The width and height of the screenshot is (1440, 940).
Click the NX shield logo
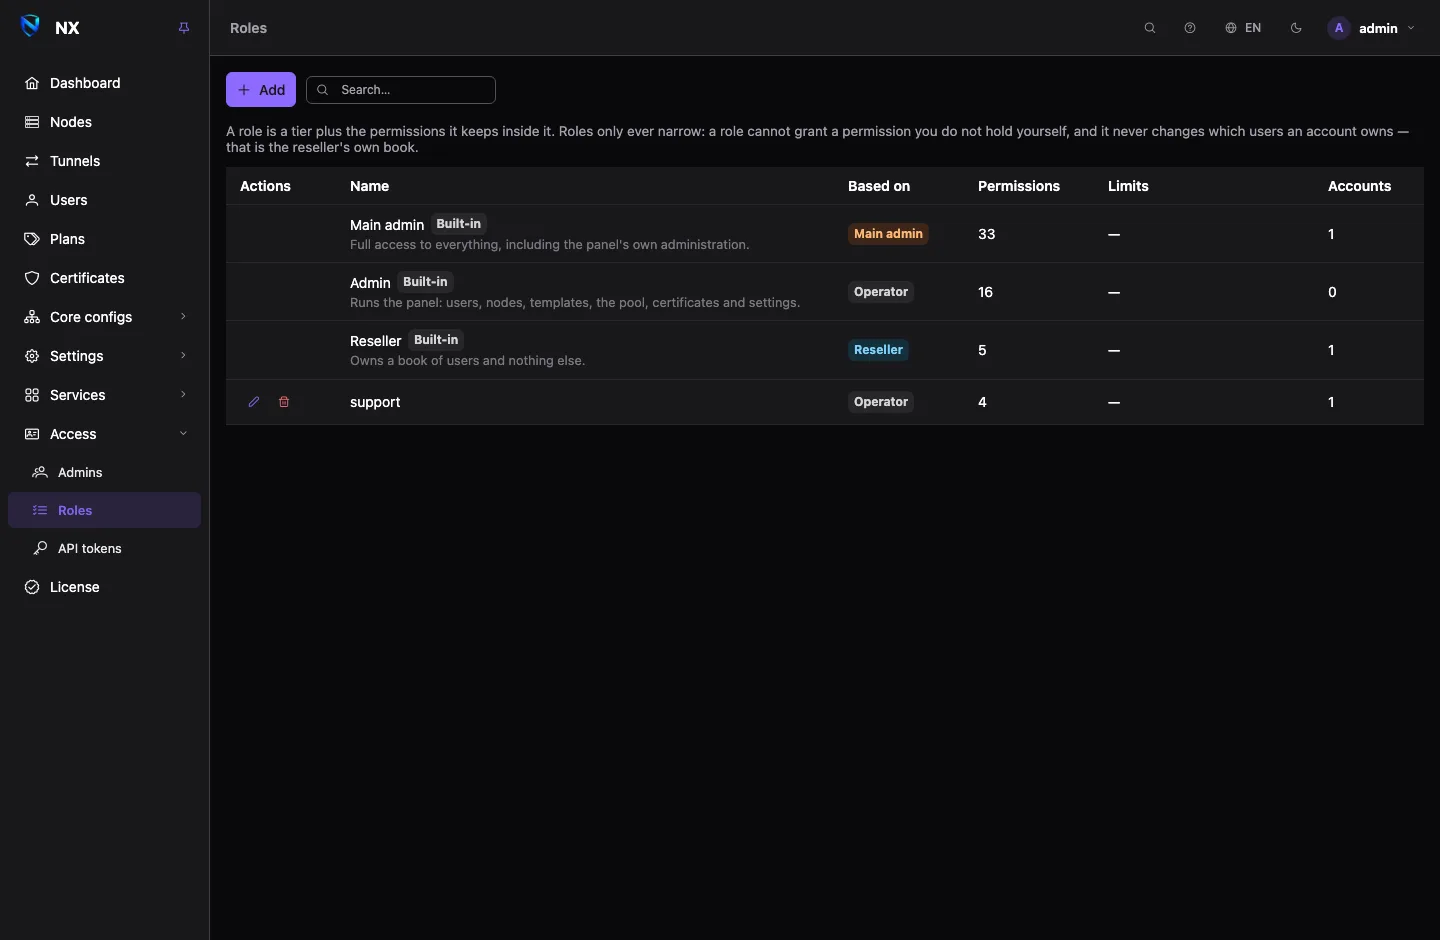31,26
